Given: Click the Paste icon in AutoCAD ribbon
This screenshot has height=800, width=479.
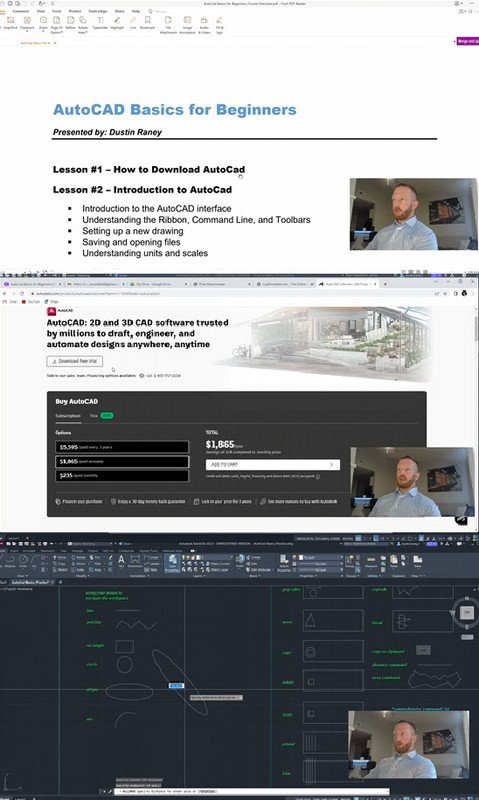Looking at the screenshot, I should [x=394, y=561].
